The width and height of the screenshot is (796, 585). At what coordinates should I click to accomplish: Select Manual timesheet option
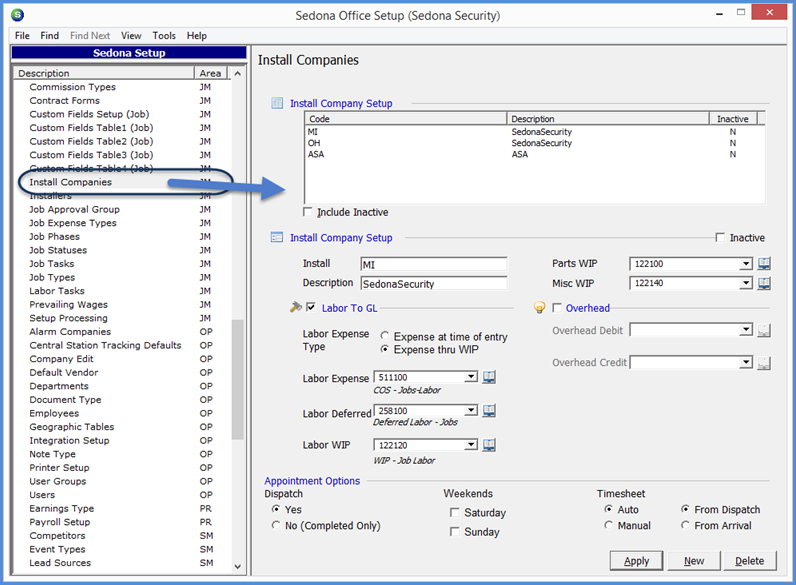pyautogui.click(x=608, y=525)
